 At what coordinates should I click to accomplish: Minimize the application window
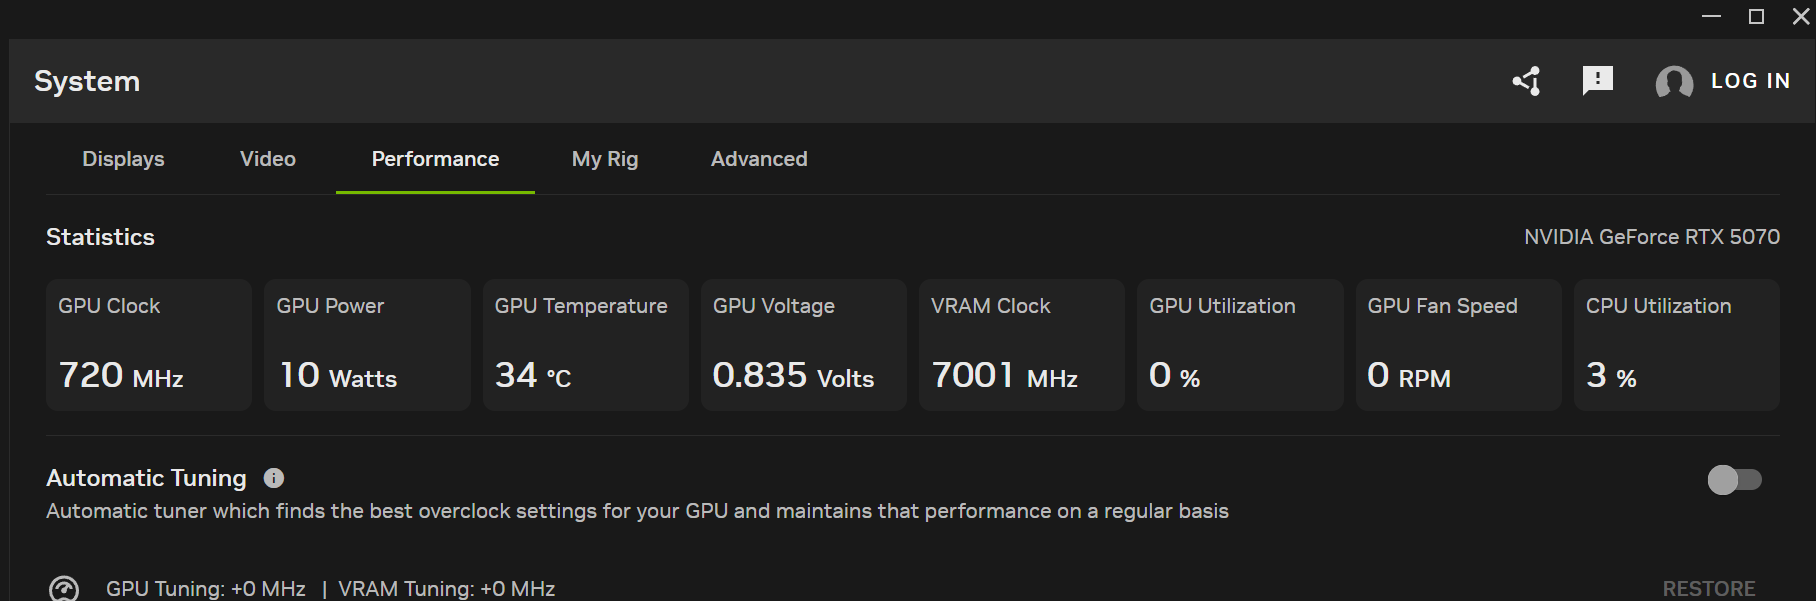click(1711, 16)
